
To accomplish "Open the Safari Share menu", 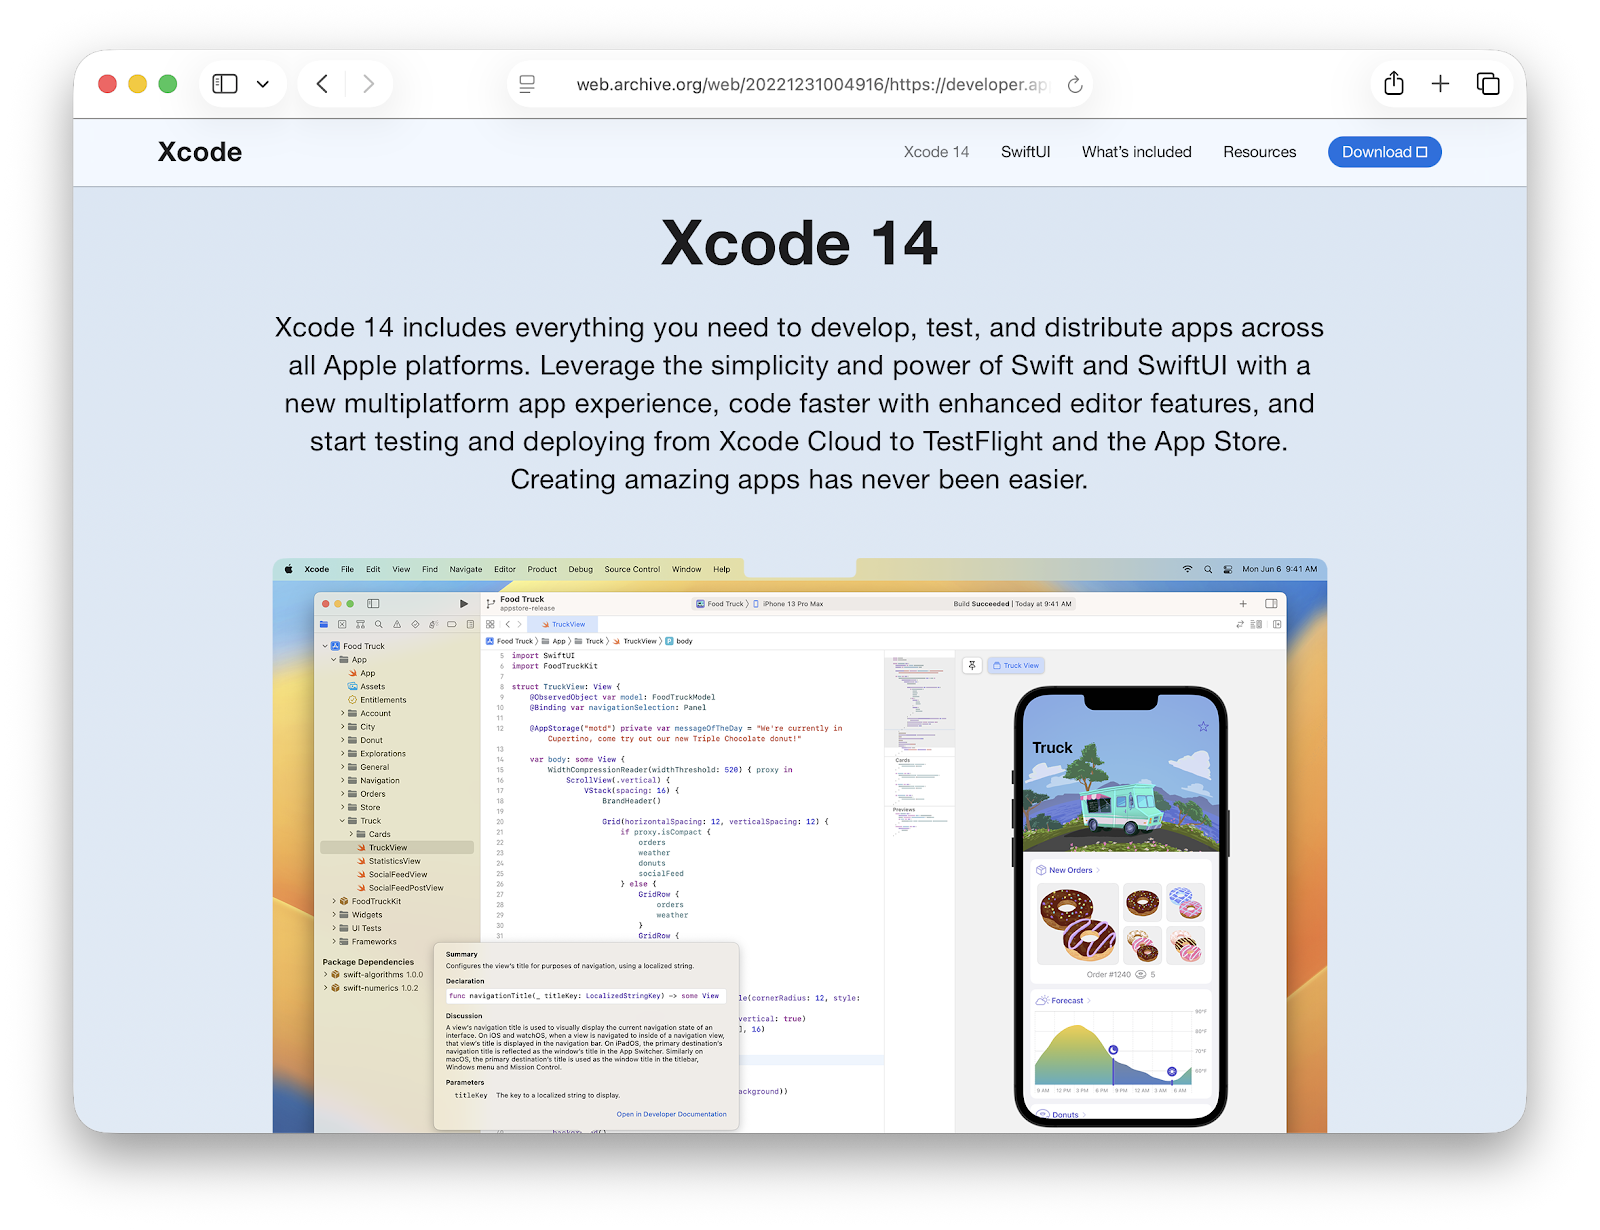I will (1394, 83).
